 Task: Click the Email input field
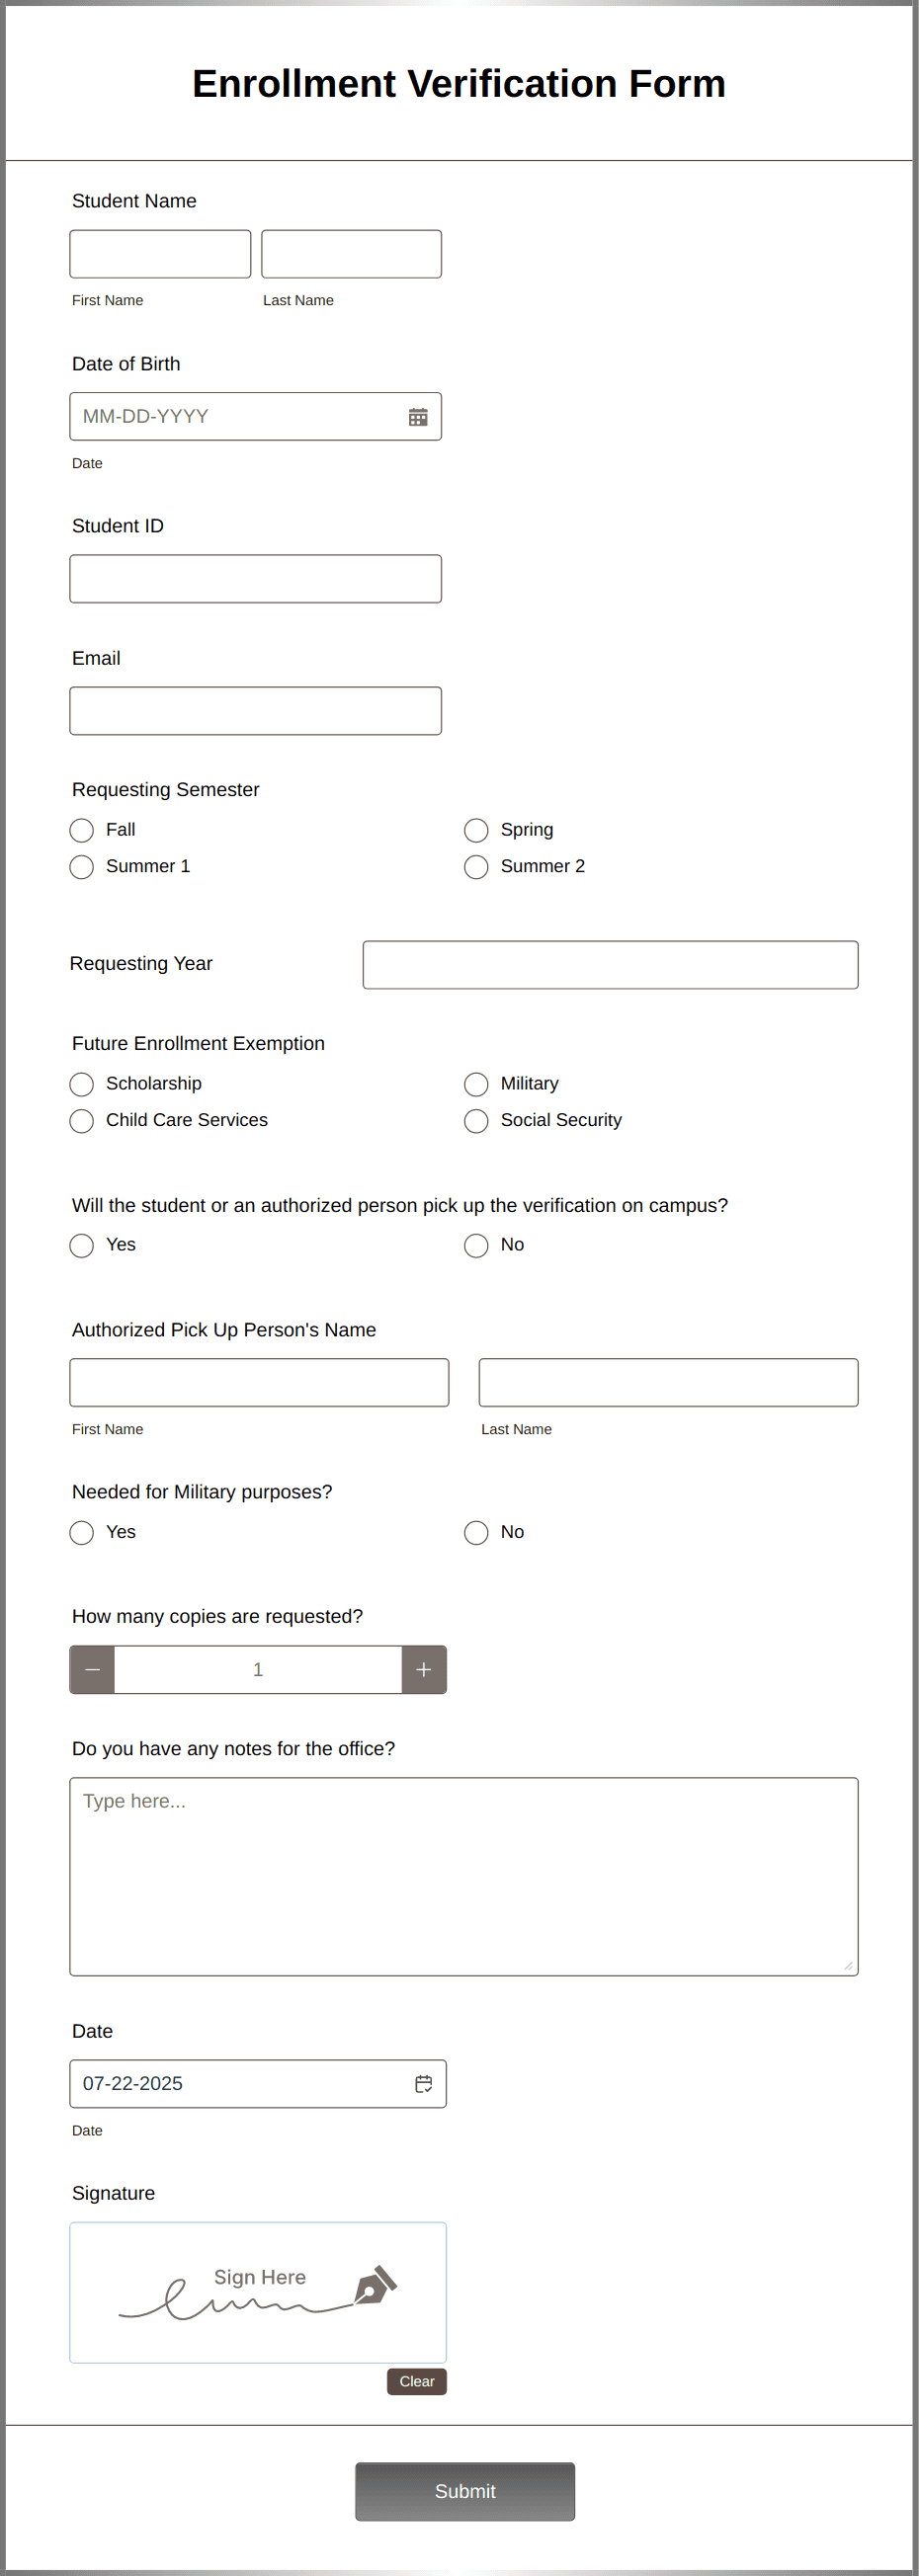tap(255, 710)
